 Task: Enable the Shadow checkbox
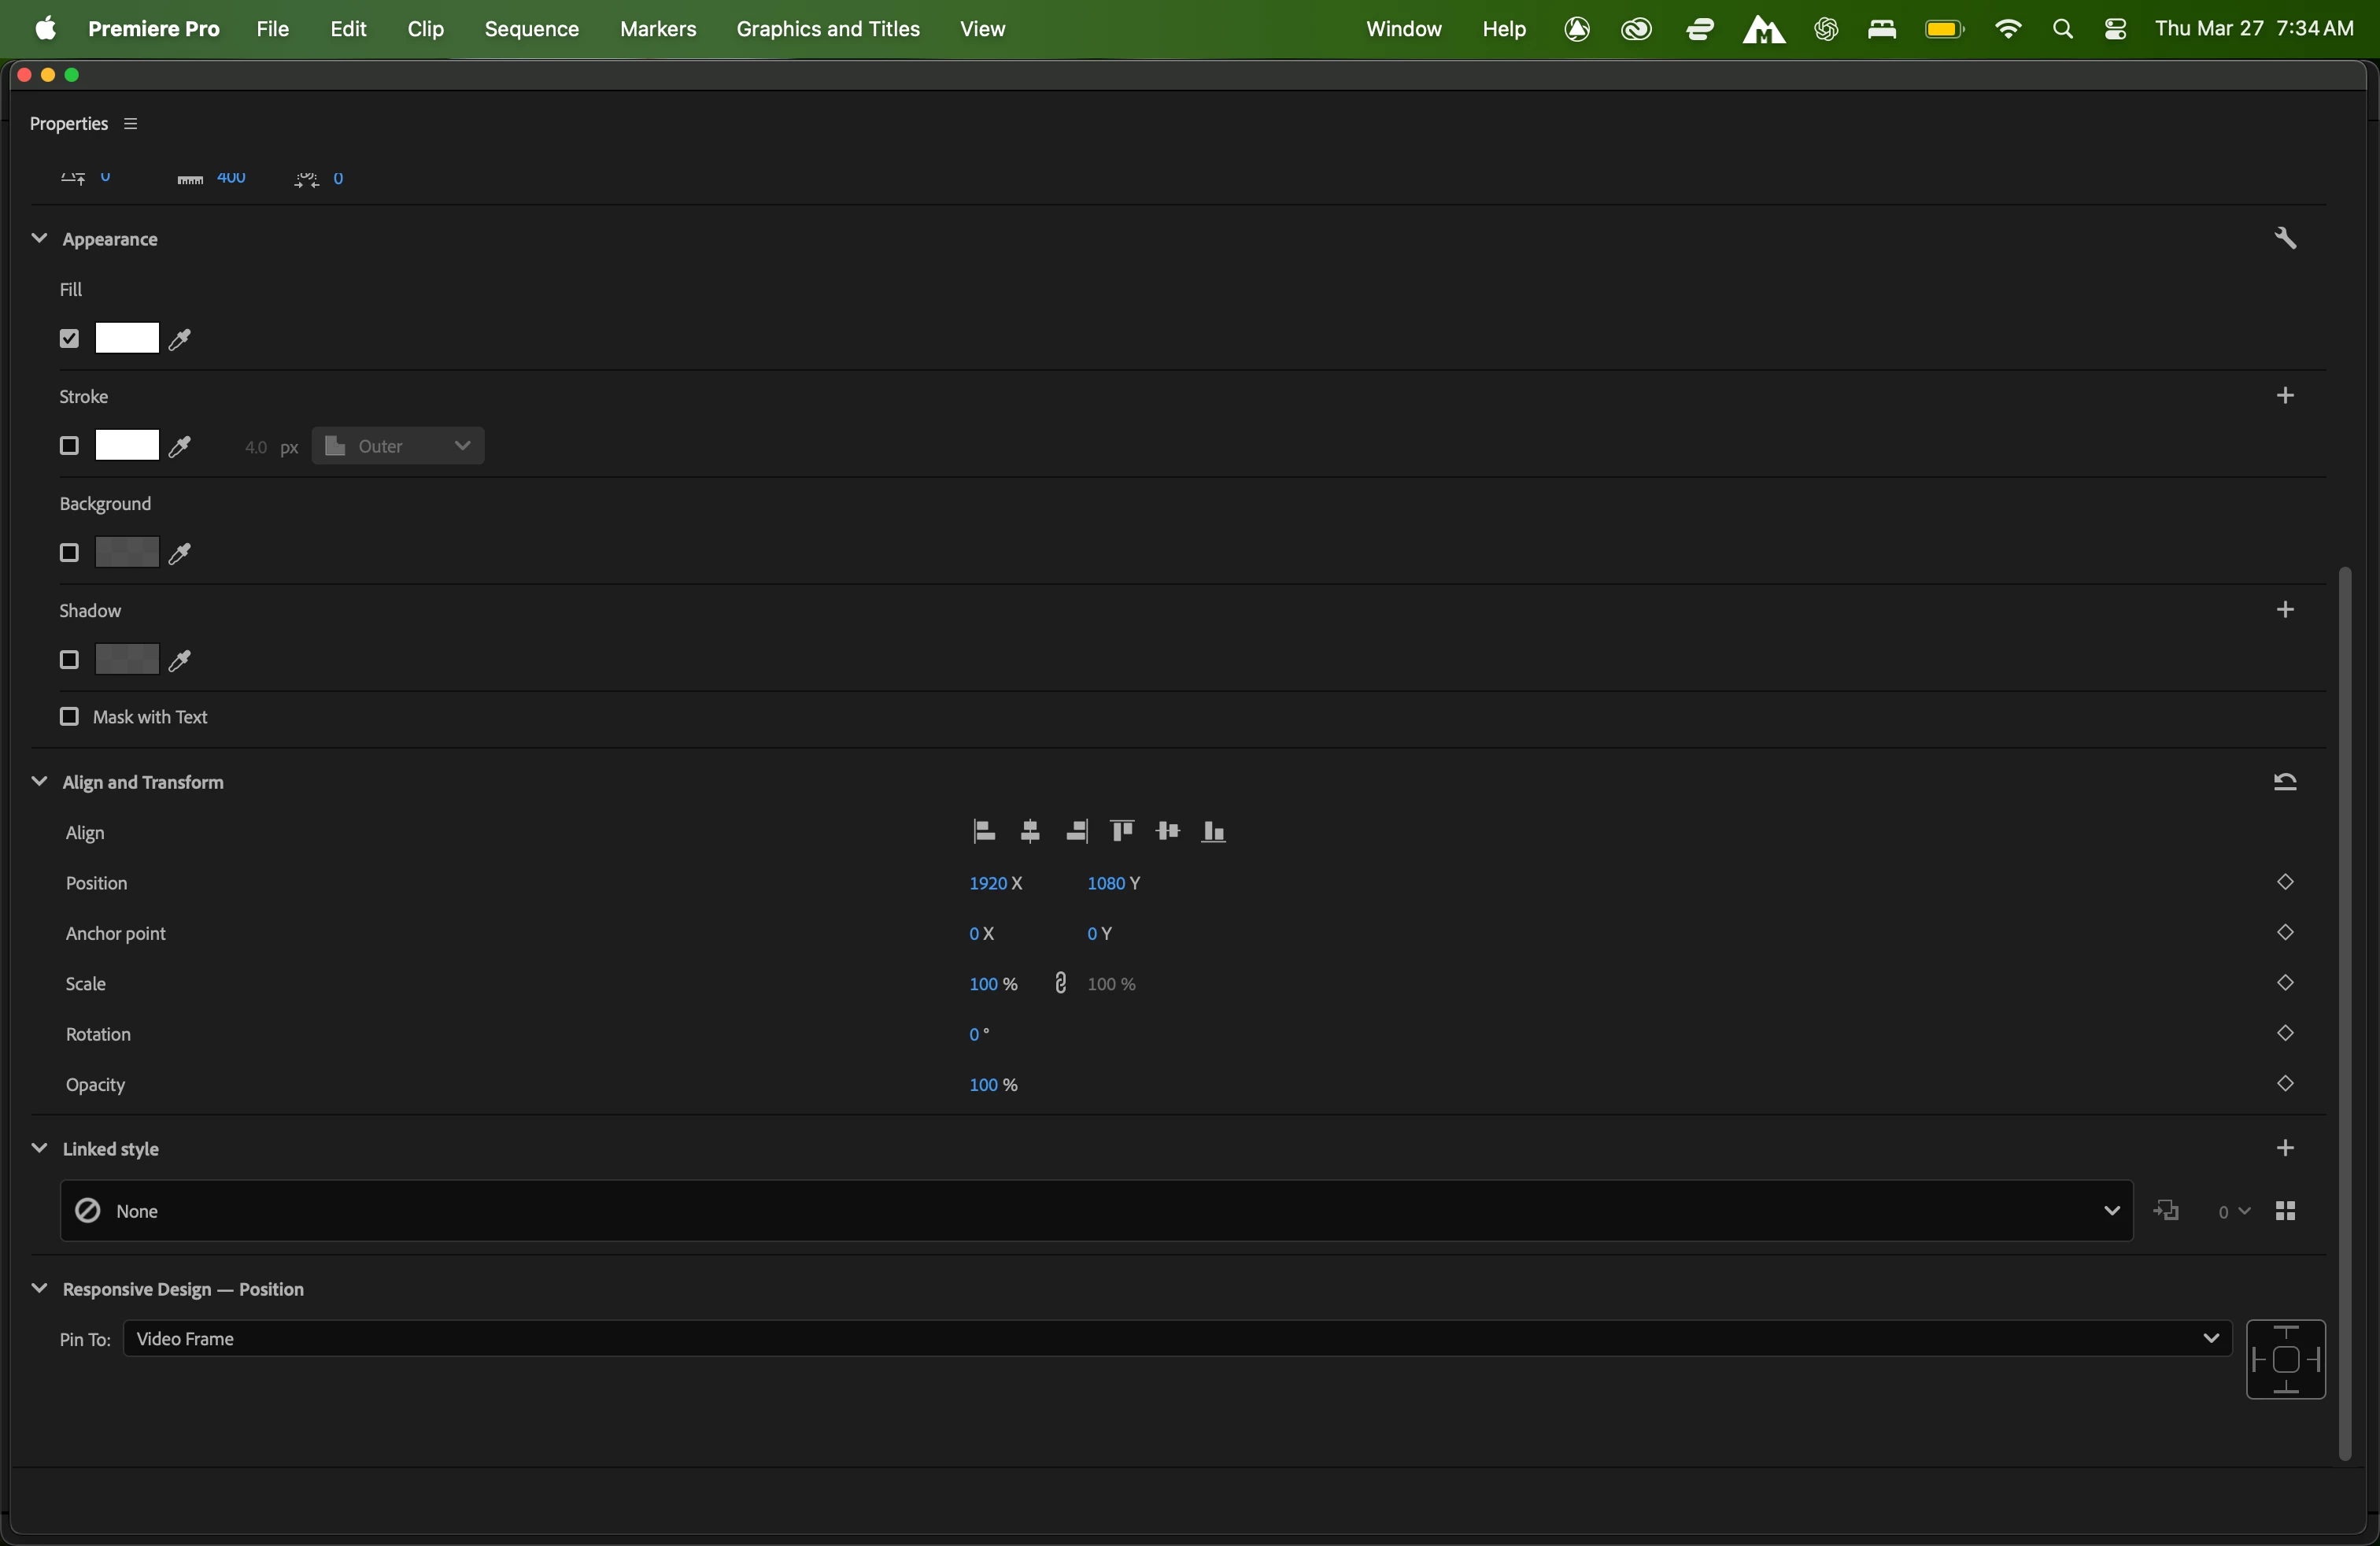pos(69,660)
